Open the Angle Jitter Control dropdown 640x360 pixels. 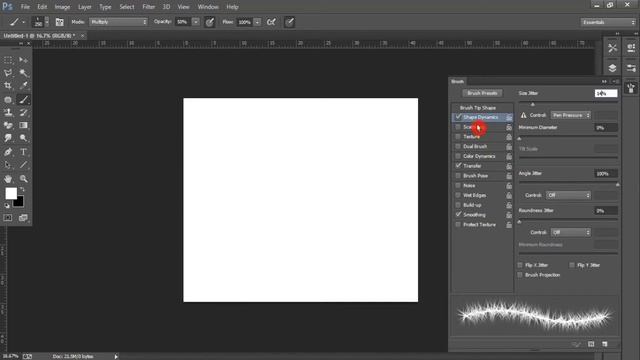569,195
